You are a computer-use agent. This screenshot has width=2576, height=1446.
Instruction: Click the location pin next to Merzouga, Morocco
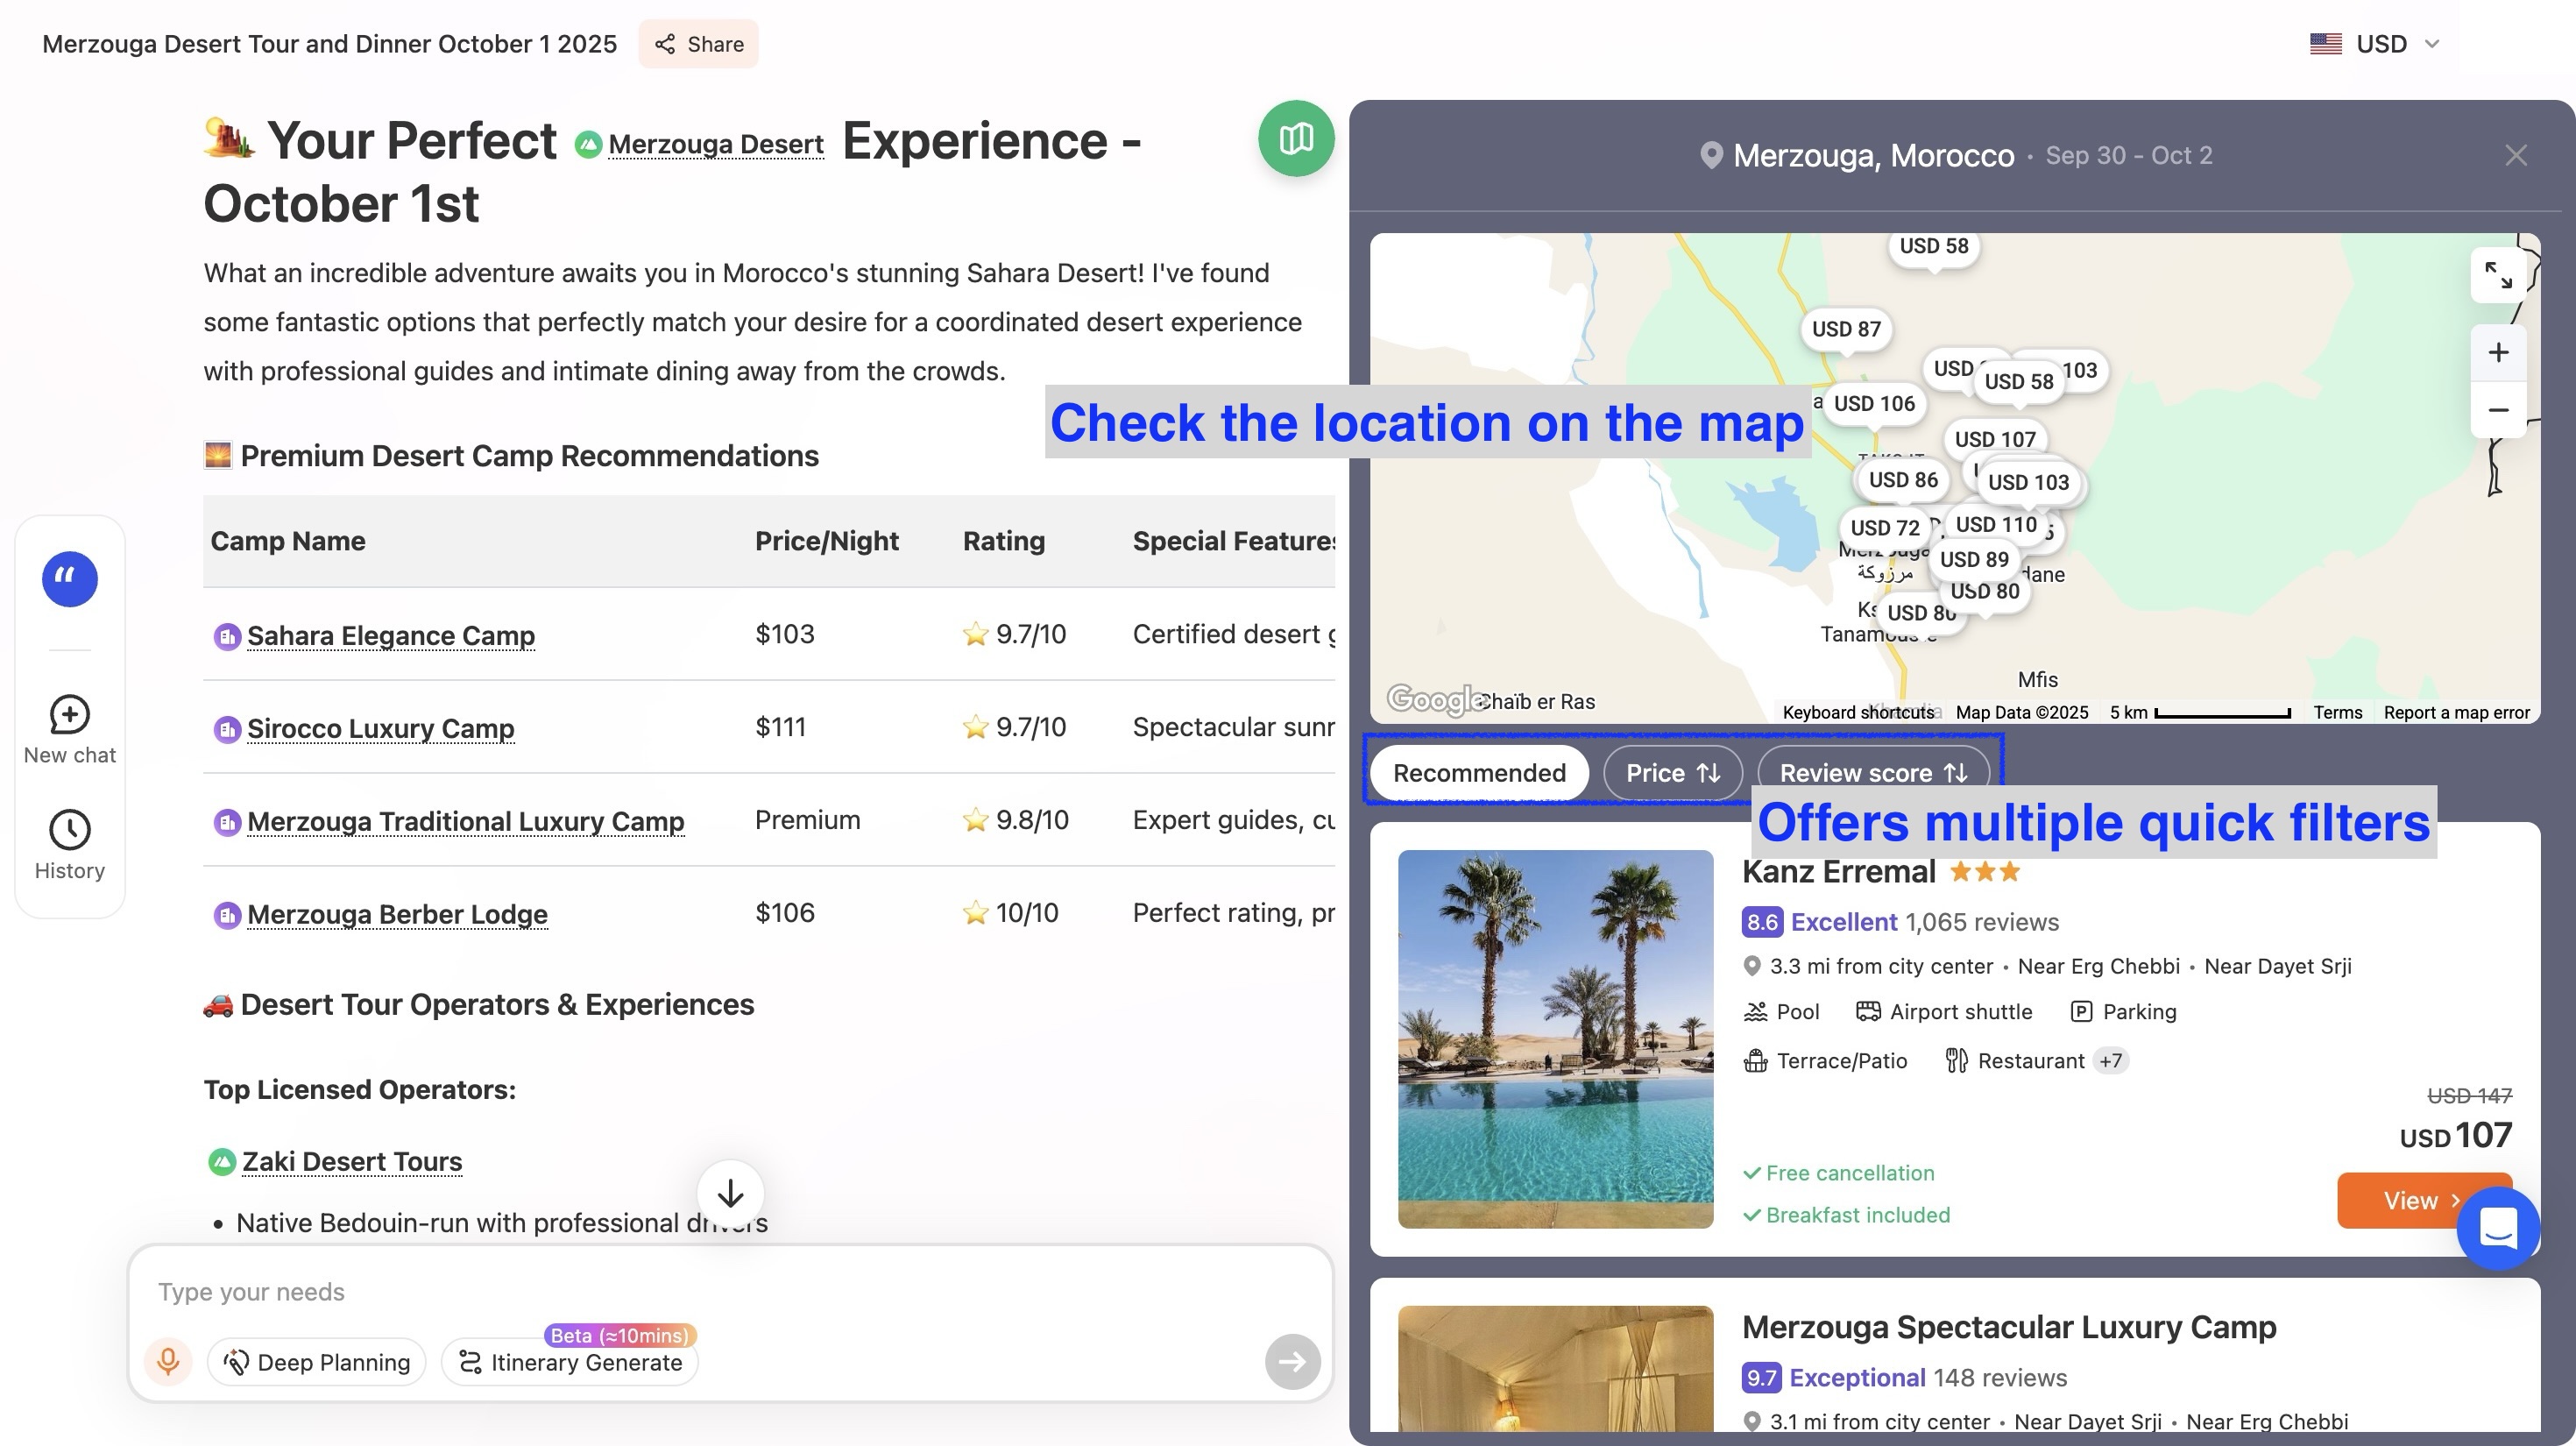click(x=1711, y=156)
